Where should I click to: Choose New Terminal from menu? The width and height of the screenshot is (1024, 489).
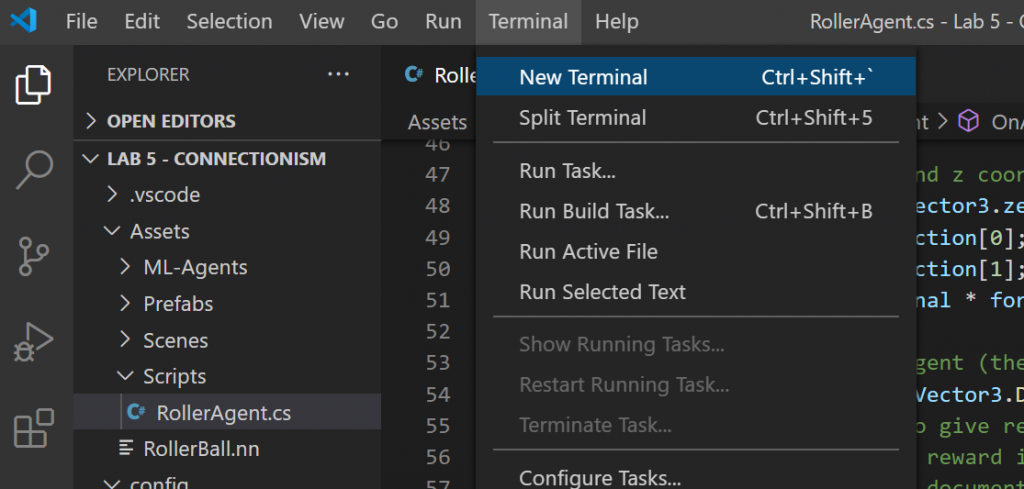coord(696,77)
